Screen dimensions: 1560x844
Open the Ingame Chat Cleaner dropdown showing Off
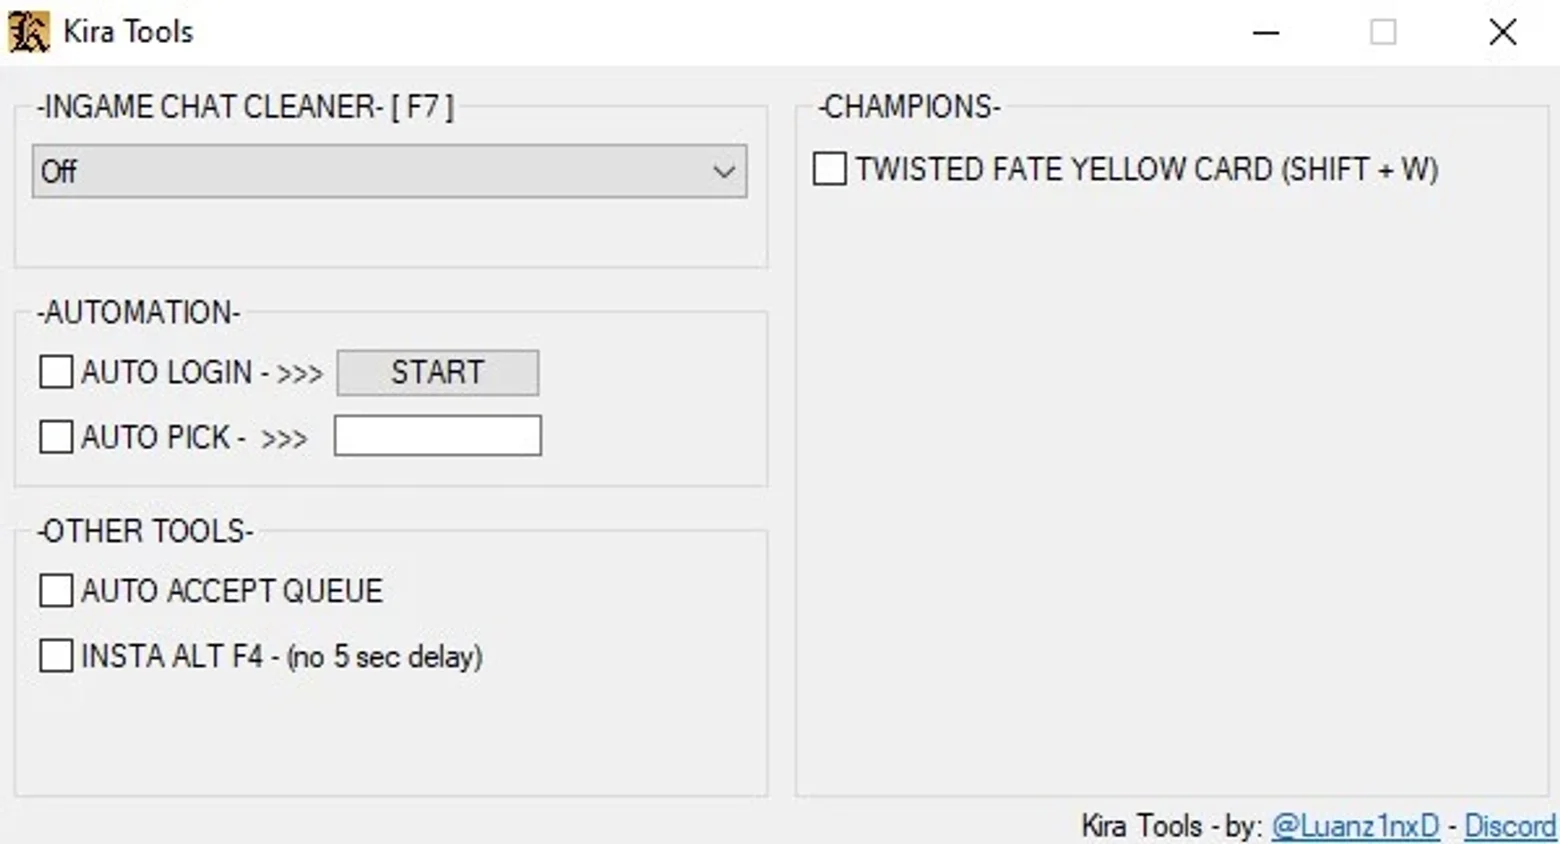[x=389, y=171]
